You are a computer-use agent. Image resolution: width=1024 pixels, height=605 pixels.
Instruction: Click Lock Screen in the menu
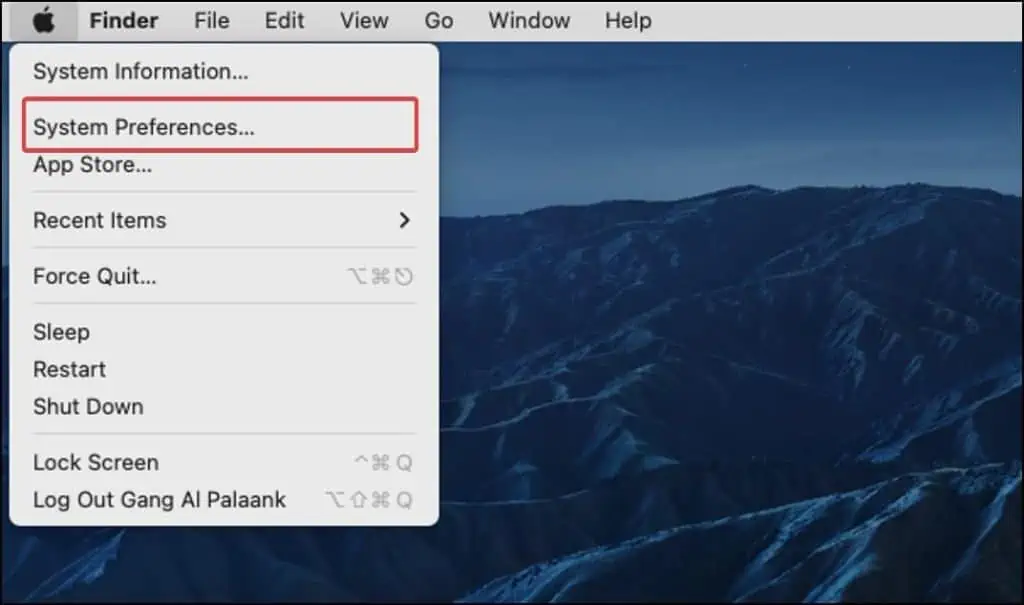tap(96, 462)
